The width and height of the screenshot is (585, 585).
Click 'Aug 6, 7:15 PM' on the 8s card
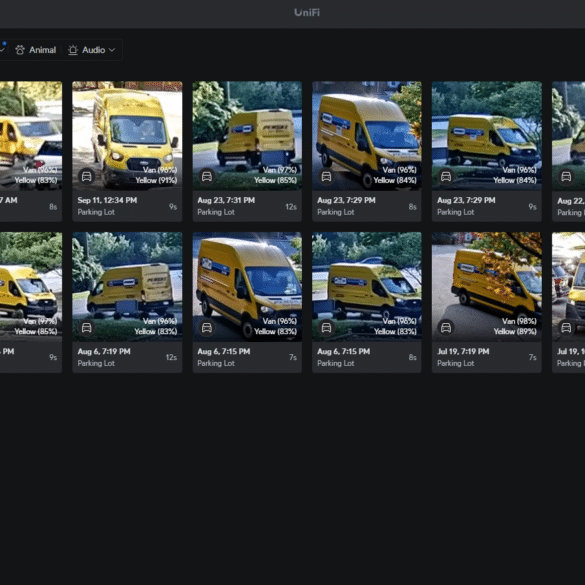[x=344, y=351]
